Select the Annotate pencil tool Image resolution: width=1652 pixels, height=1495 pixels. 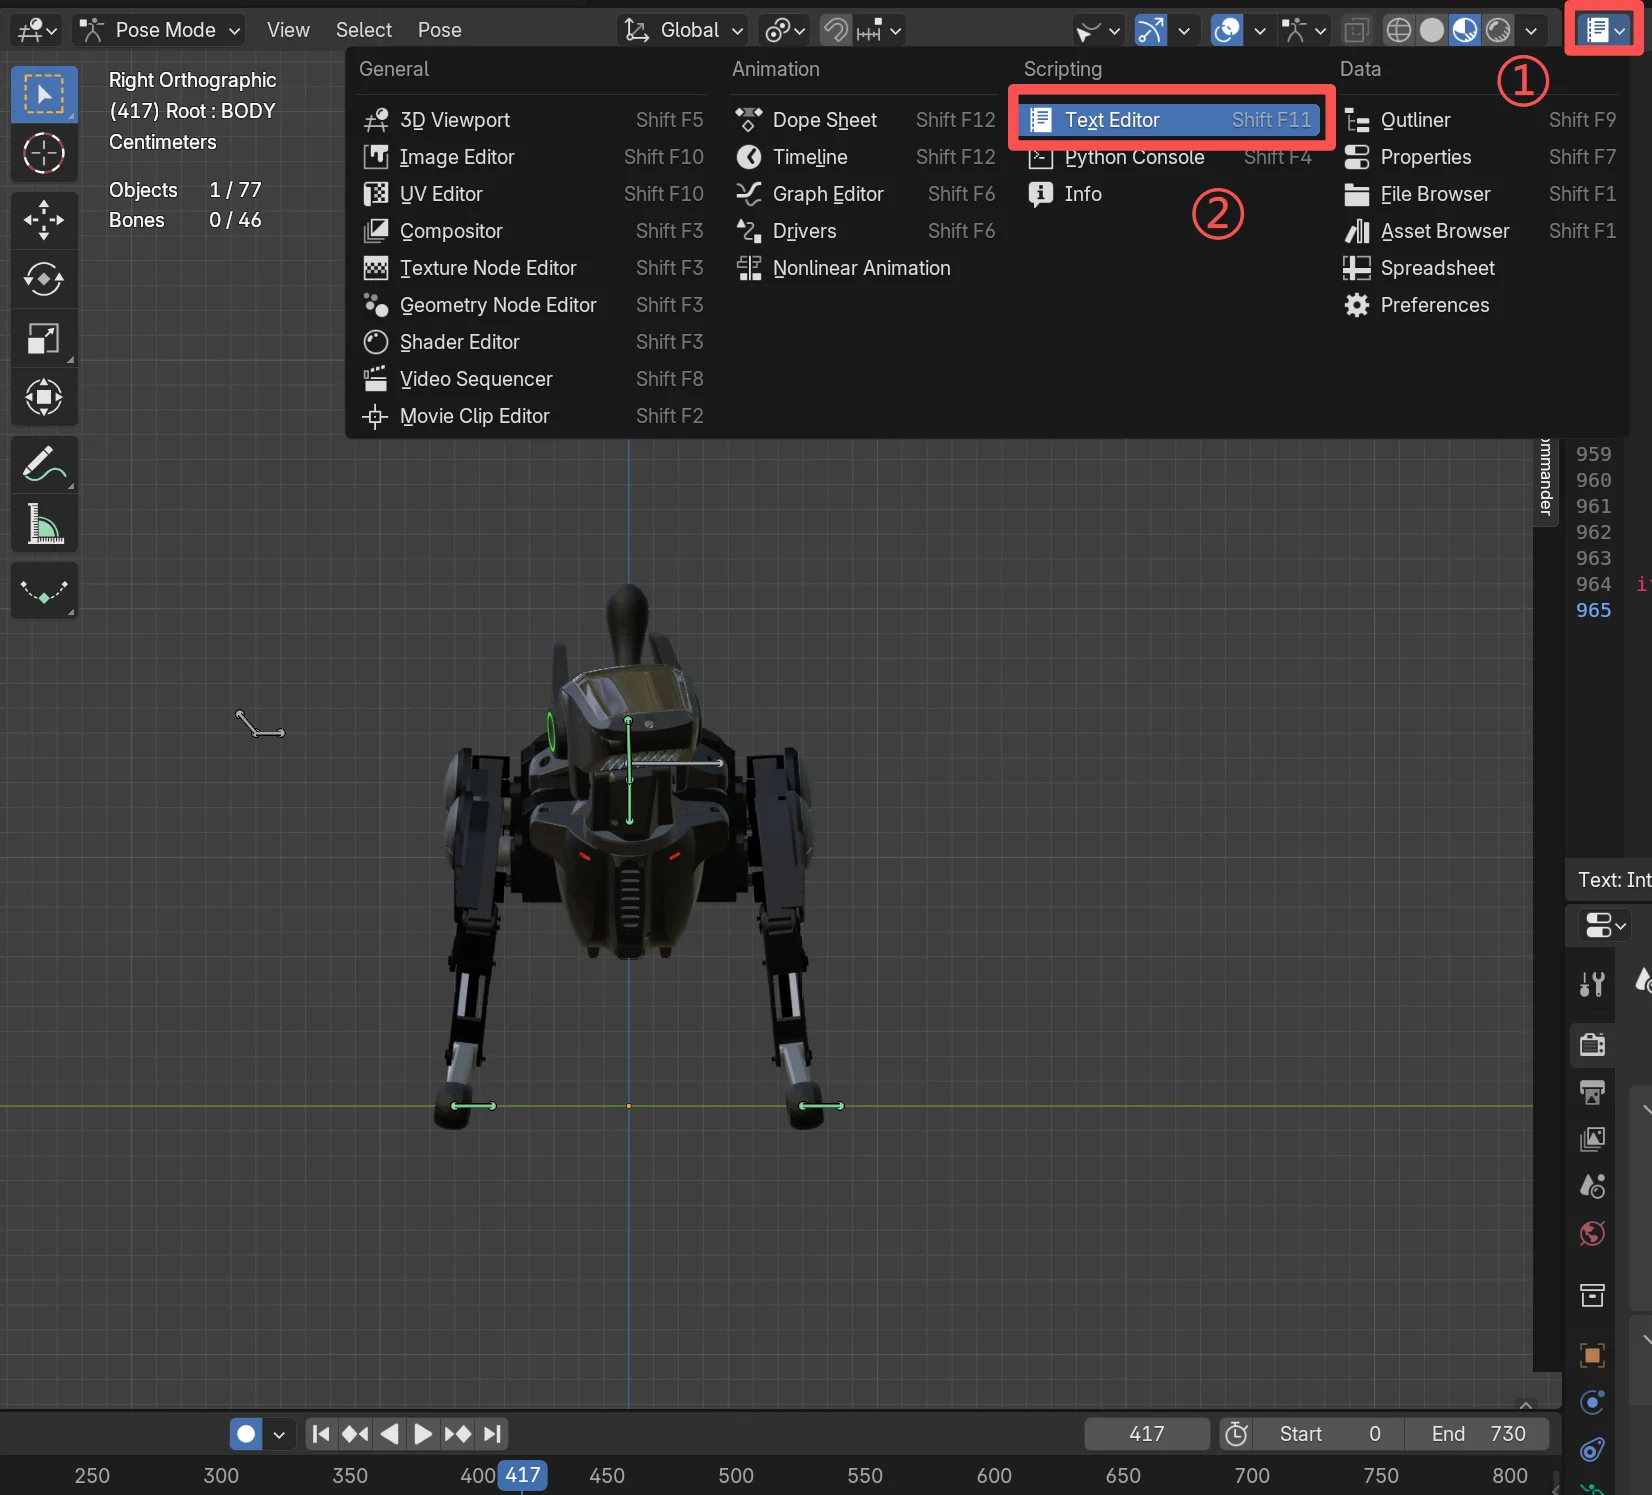[x=44, y=464]
